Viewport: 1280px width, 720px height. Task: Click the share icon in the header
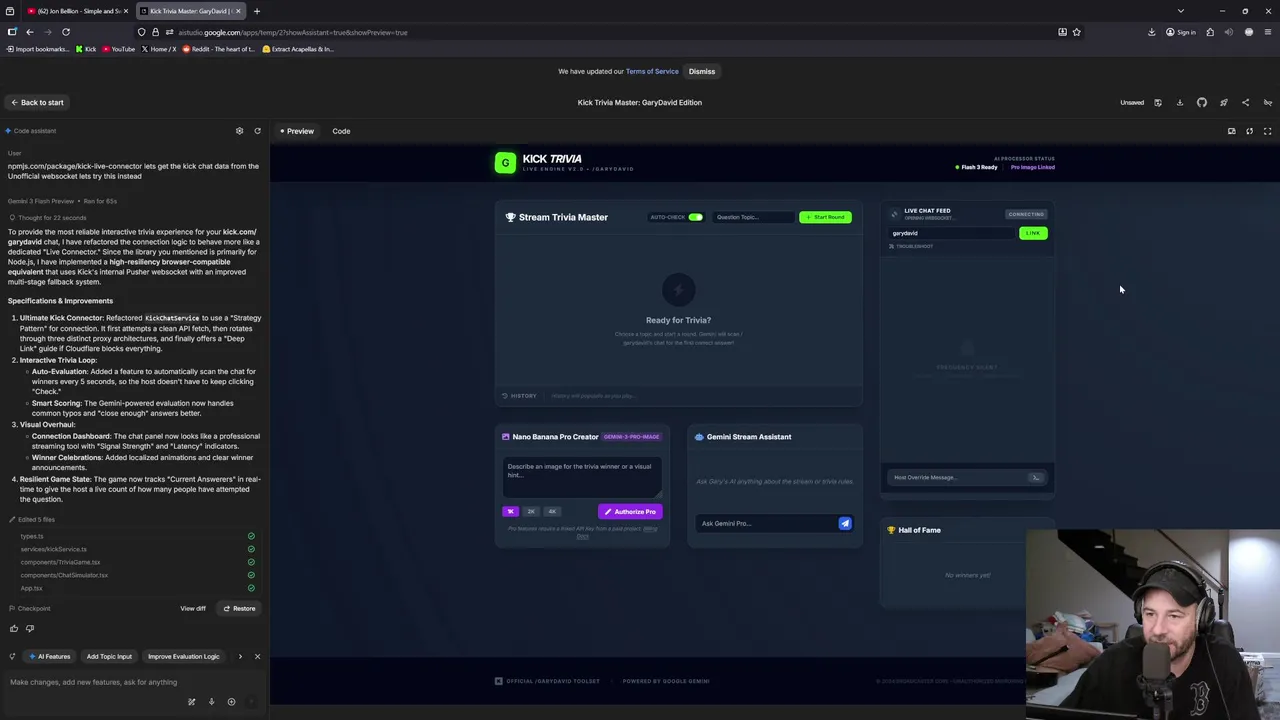click(x=1246, y=102)
